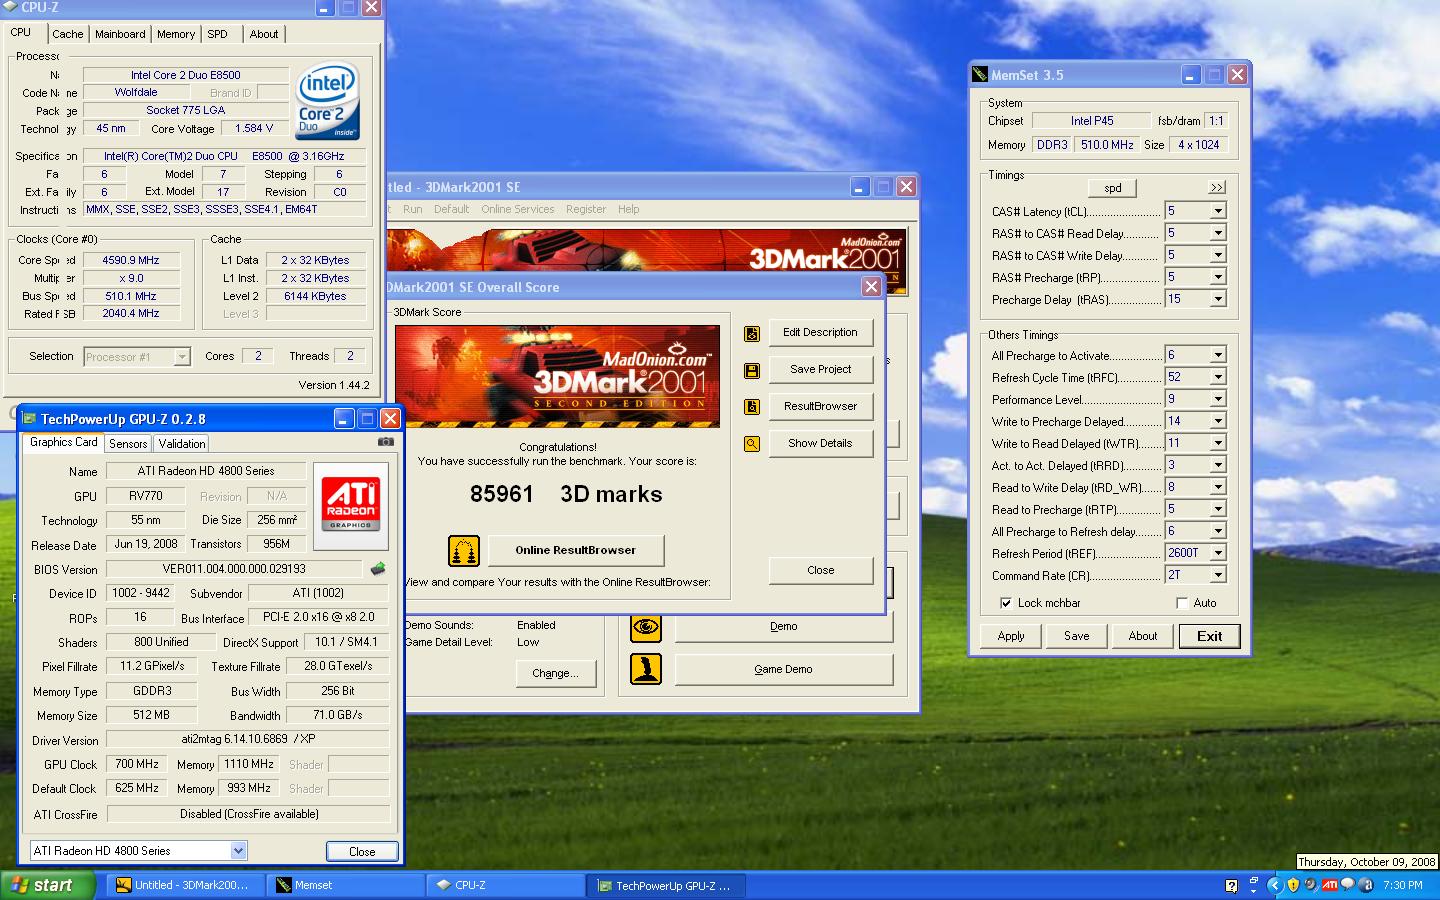Open the Help menu in 3DMark2001
This screenshot has width=1440, height=900.
coord(629,209)
